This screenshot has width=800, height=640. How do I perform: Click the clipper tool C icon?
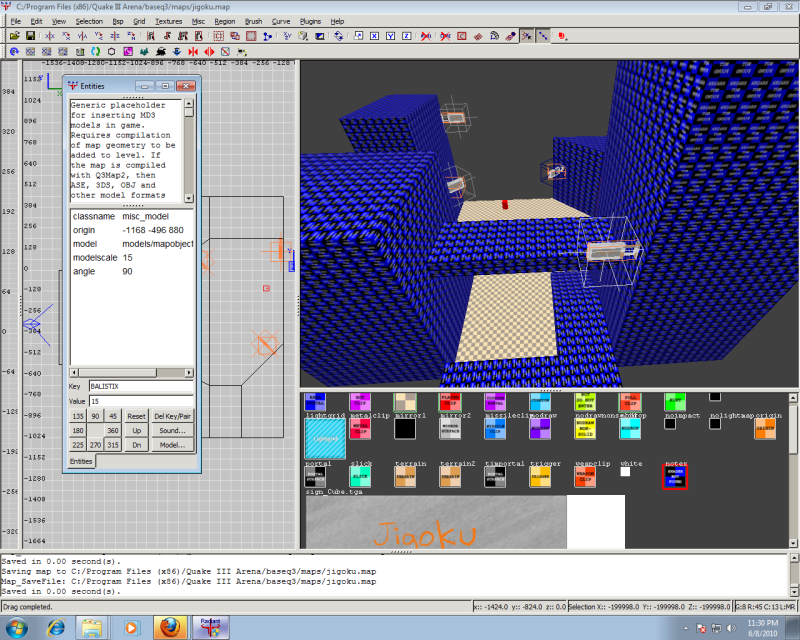pos(462,36)
